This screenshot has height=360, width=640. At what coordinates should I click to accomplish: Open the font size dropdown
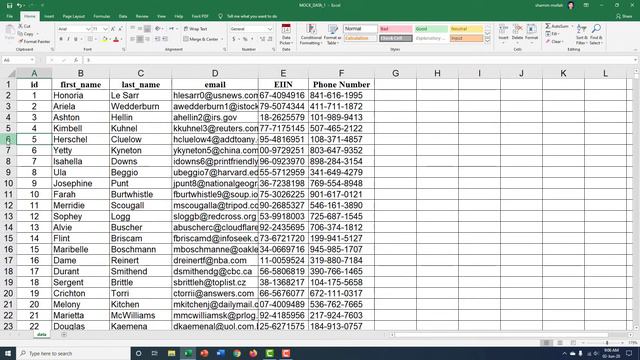pyautogui.click(x=105, y=29)
